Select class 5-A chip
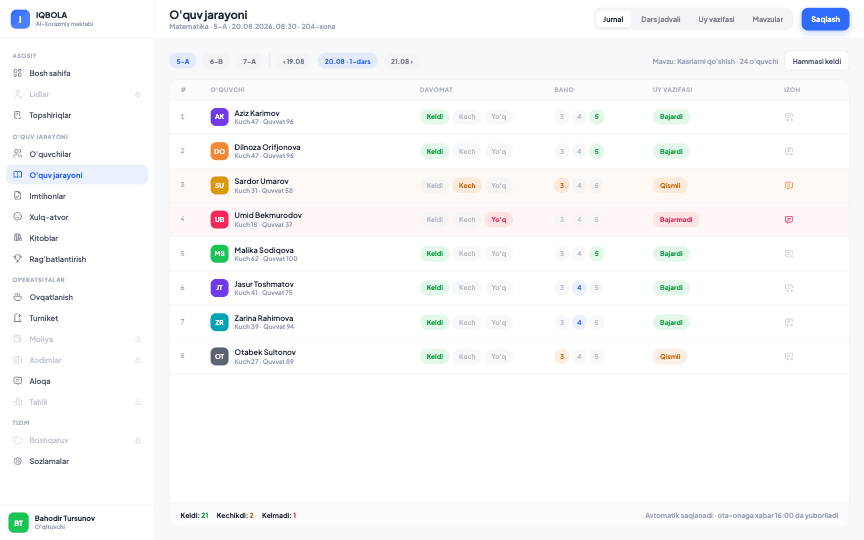The width and height of the screenshot is (864, 540). click(x=183, y=61)
